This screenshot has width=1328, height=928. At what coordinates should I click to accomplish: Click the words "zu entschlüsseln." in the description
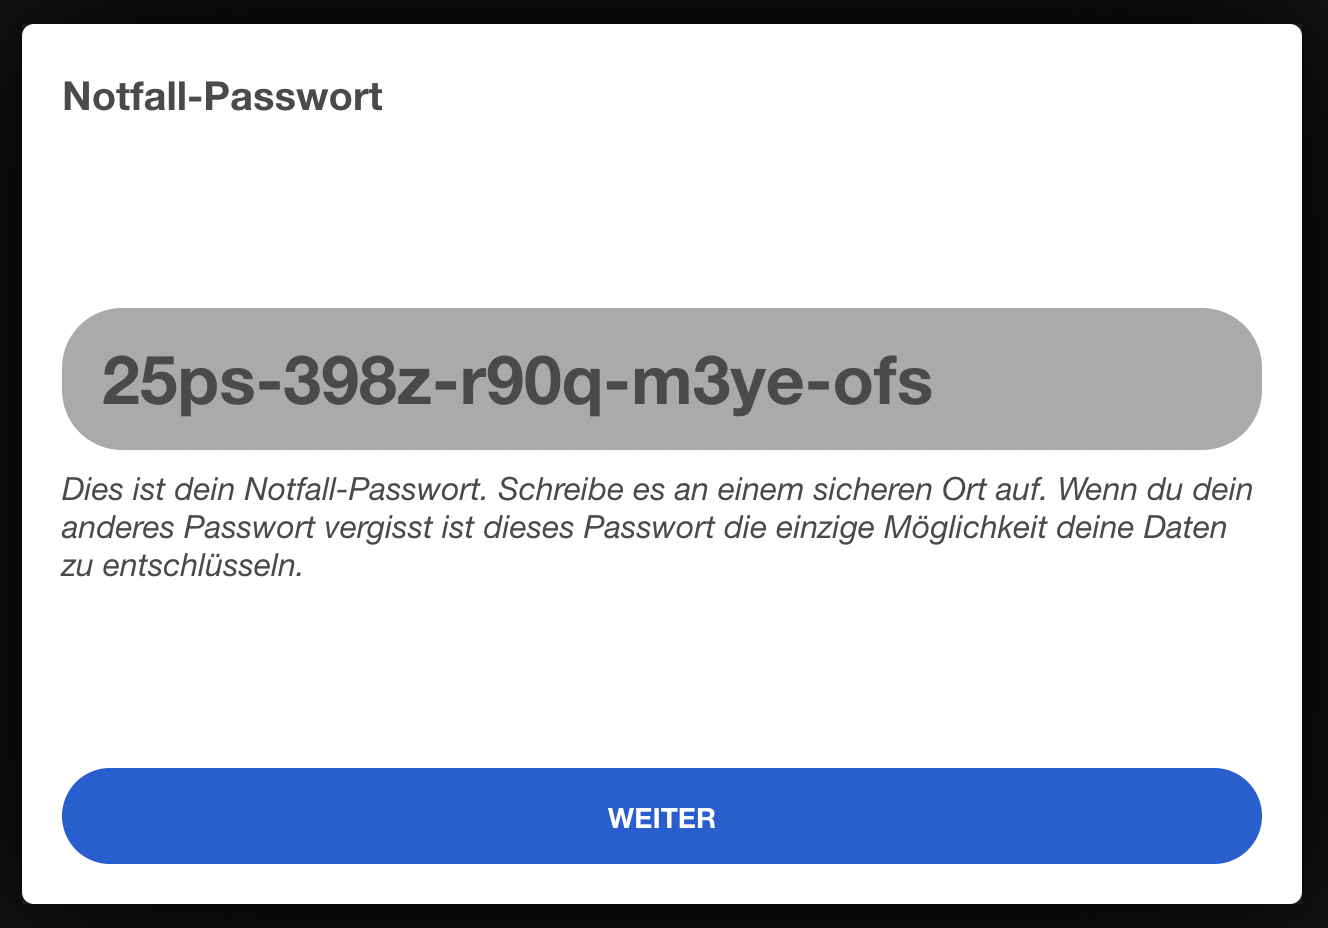coord(182,565)
